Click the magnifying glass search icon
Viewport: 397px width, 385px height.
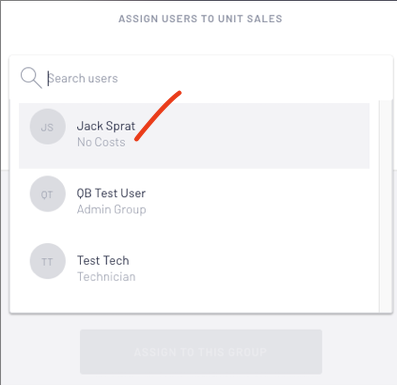31,78
